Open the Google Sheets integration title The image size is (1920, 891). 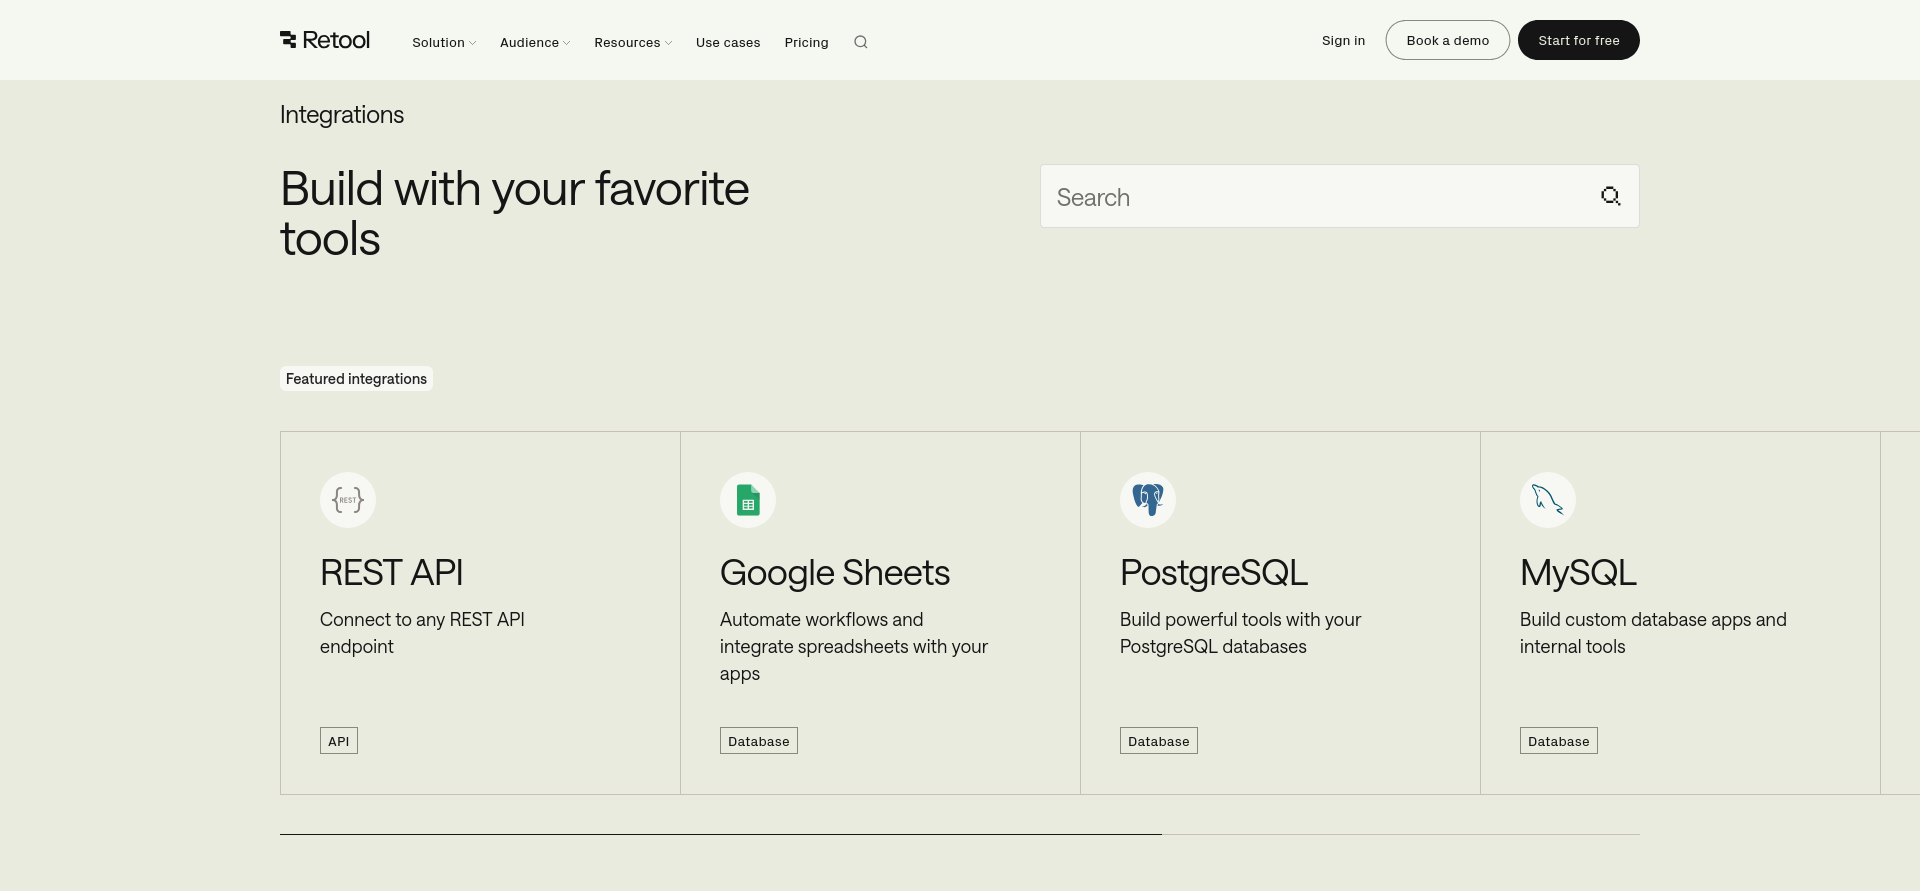[835, 573]
